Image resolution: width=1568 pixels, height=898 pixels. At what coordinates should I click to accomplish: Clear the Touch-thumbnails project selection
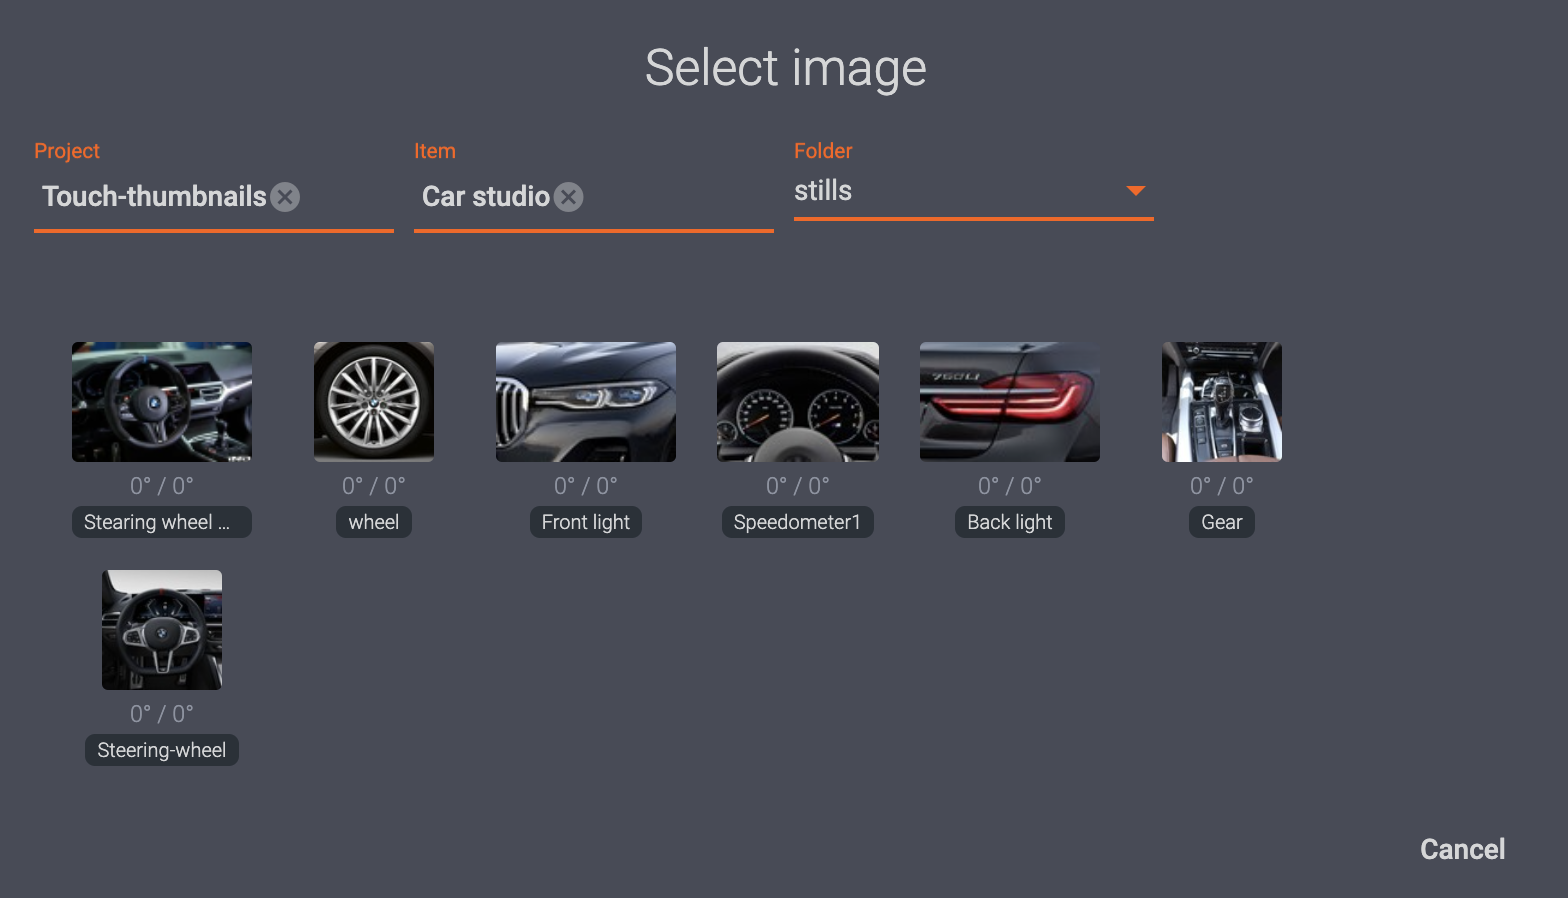point(285,197)
